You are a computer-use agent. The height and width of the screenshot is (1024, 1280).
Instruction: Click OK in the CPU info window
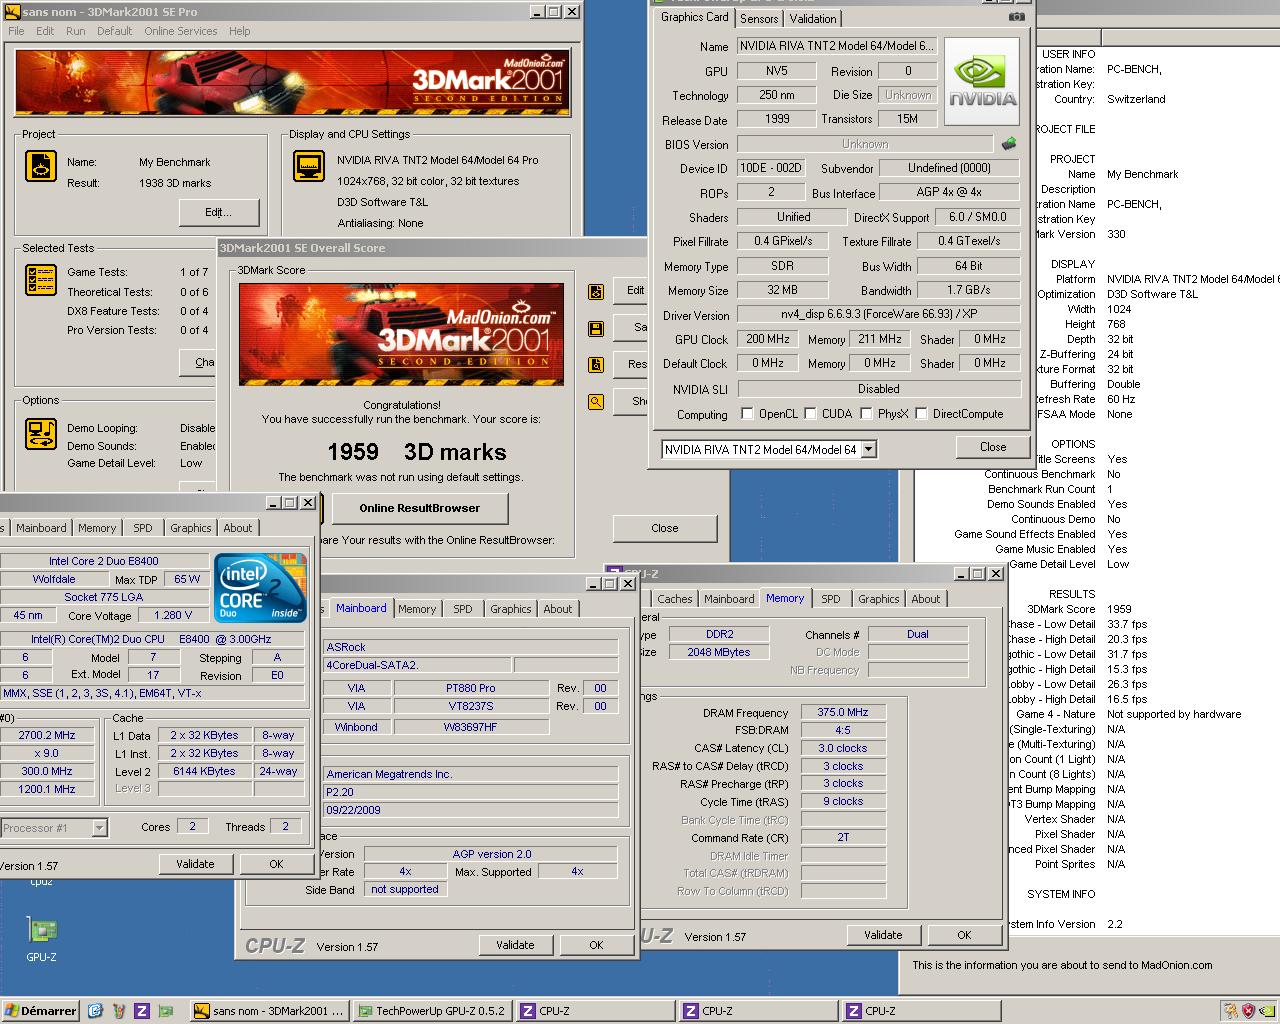[276, 864]
